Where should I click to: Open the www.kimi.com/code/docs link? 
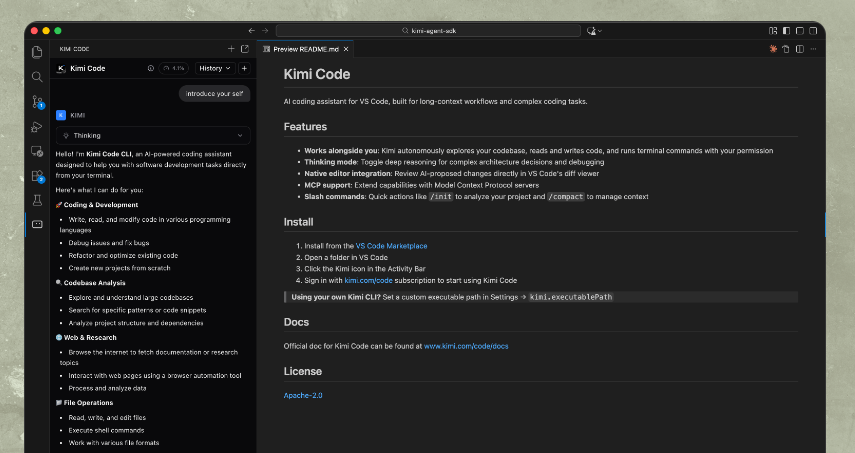[466, 346]
